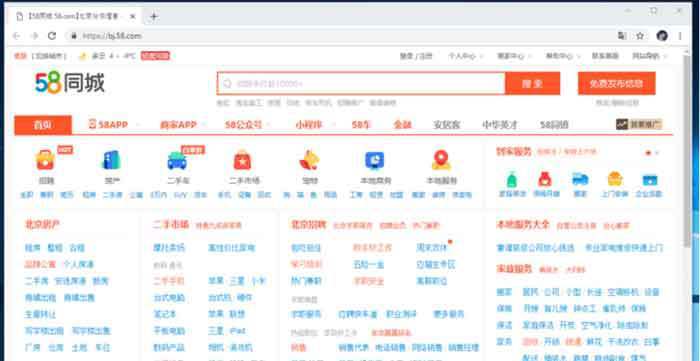
Task: Open the 商家中心 dropdown
Action: [x=514, y=56]
